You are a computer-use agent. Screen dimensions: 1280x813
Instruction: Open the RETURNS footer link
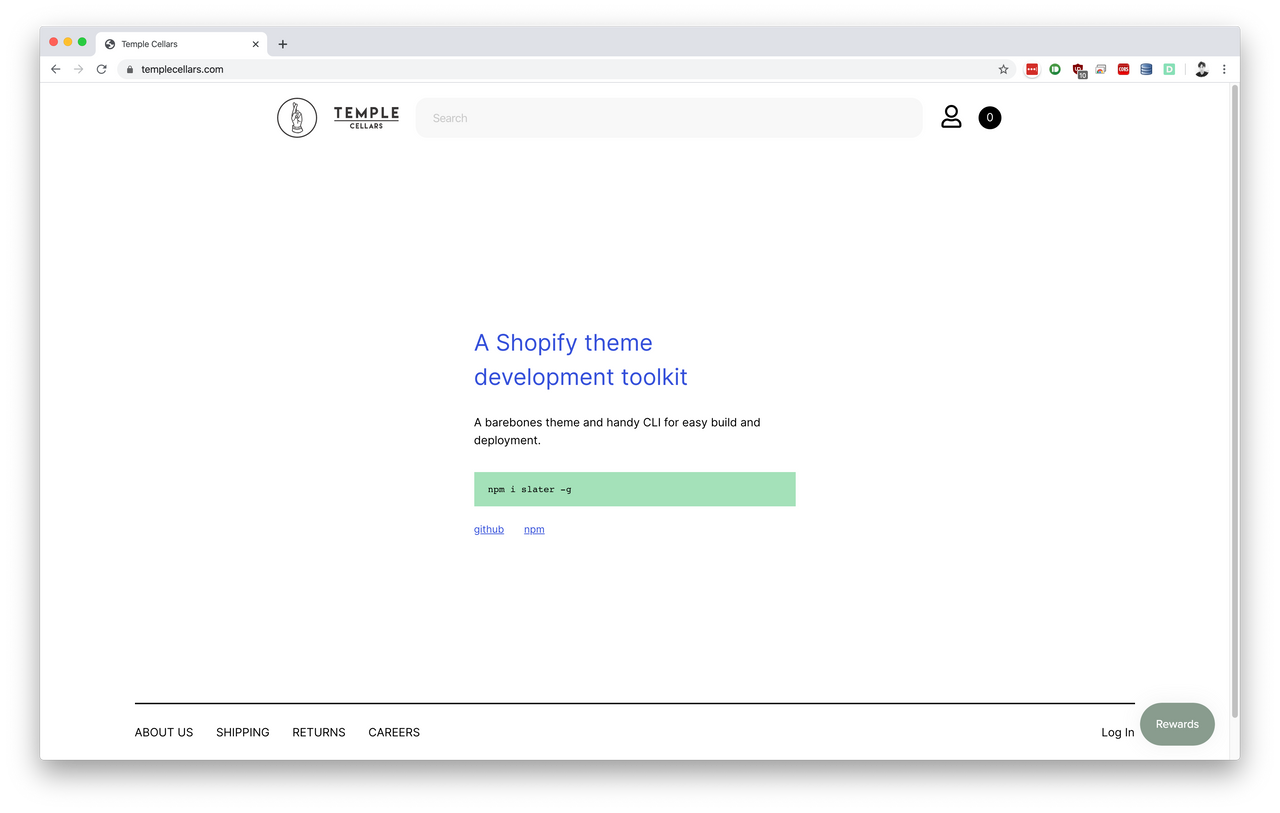tap(319, 732)
